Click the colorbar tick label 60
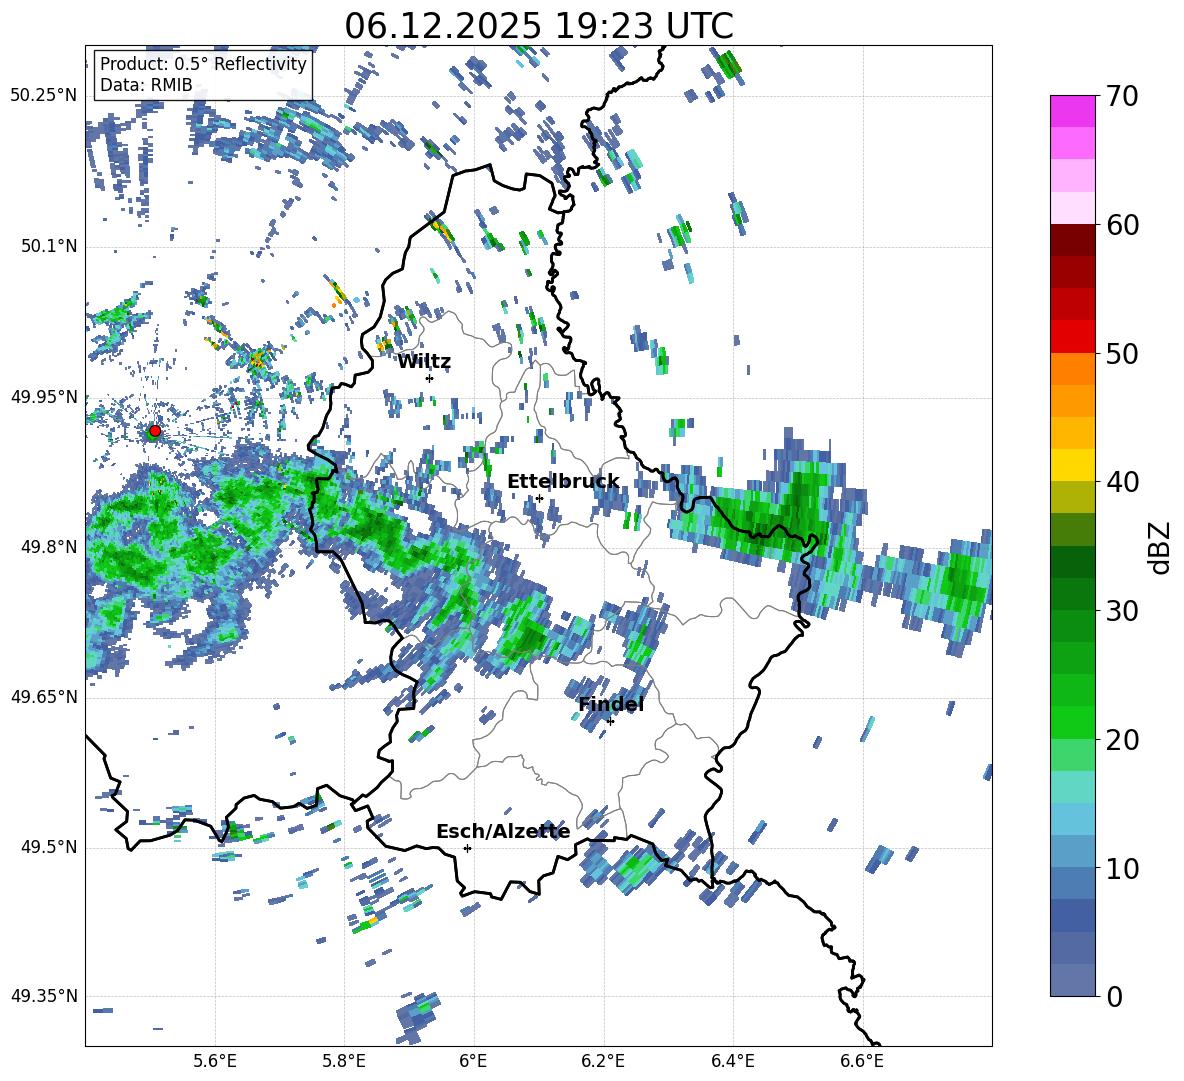The width and height of the screenshot is (1184, 1081). (x=1122, y=225)
